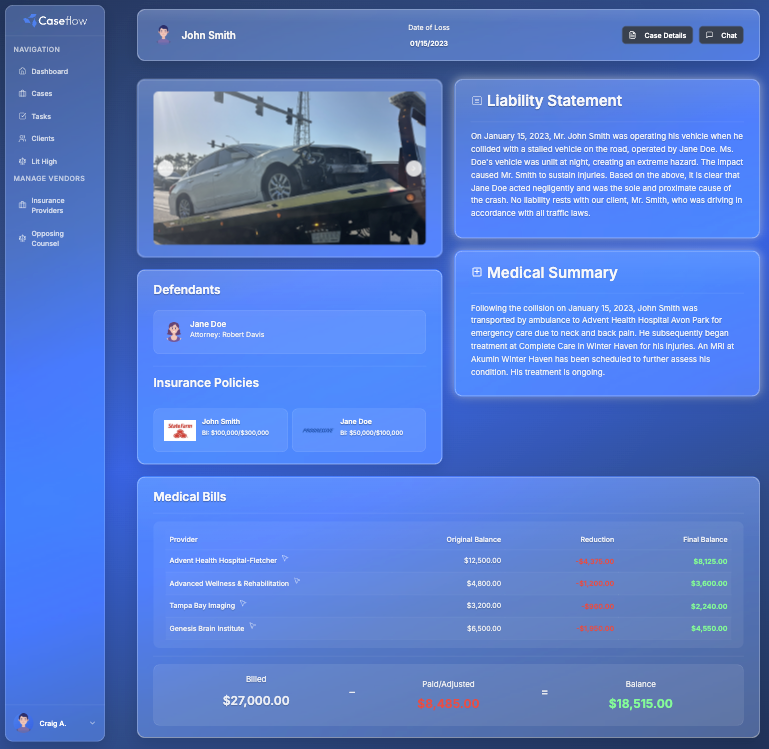Click Jane Doe's defendant avatar
This screenshot has height=749, width=769.
coord(174,332)
